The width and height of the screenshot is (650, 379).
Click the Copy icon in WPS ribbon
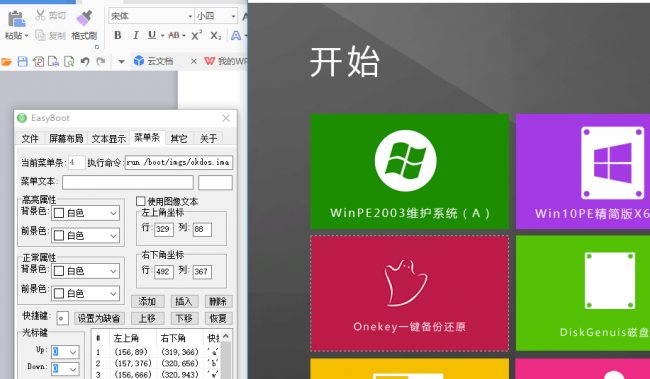(40, 35)
